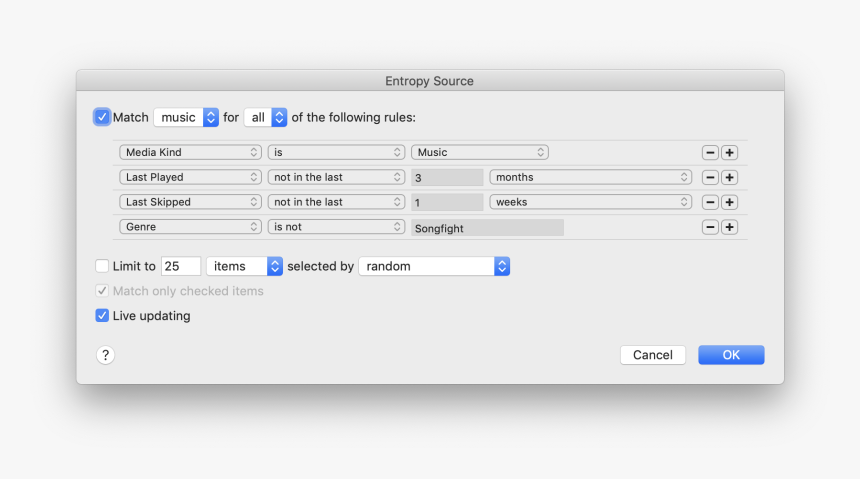Click the Songfight genre text field
The height and width of the screenshot is (479, 860).
click(488, 228)
